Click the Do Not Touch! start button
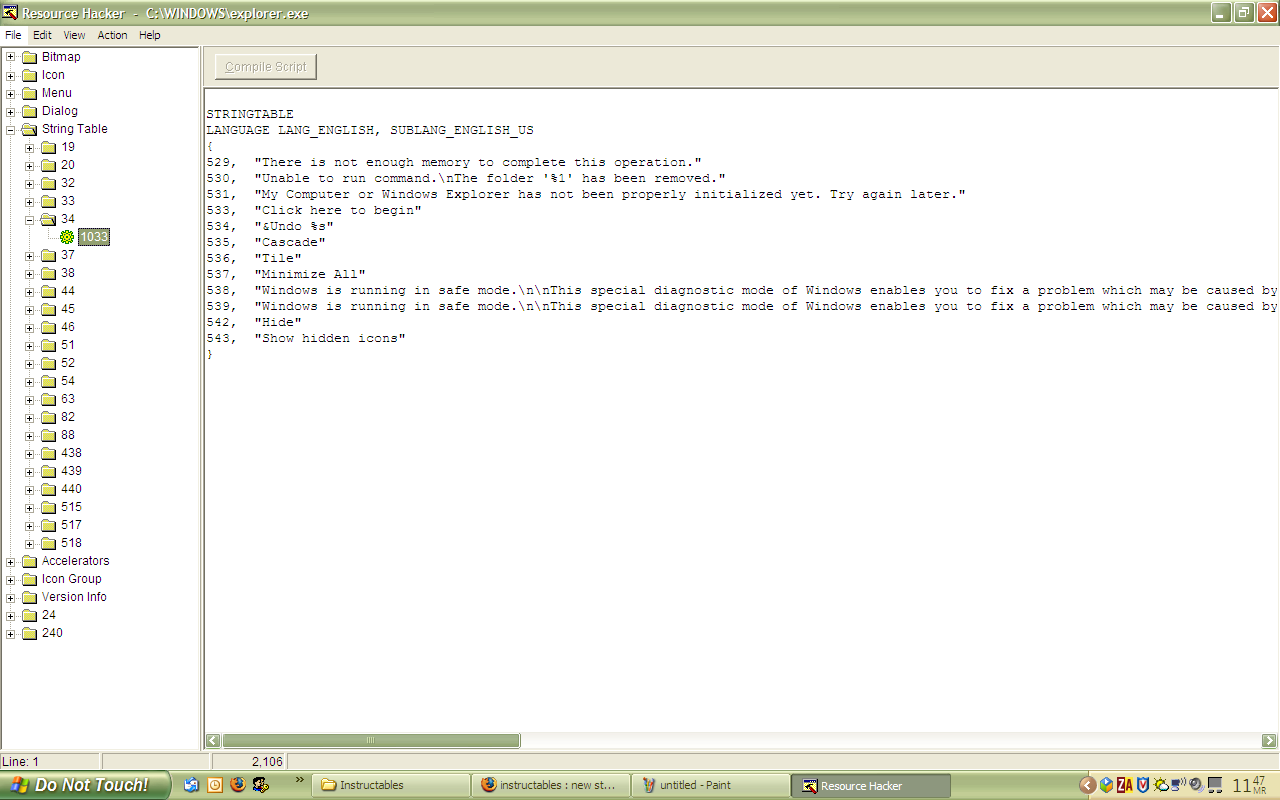Viewport: 1280px width, 800px height. point(85,785)
